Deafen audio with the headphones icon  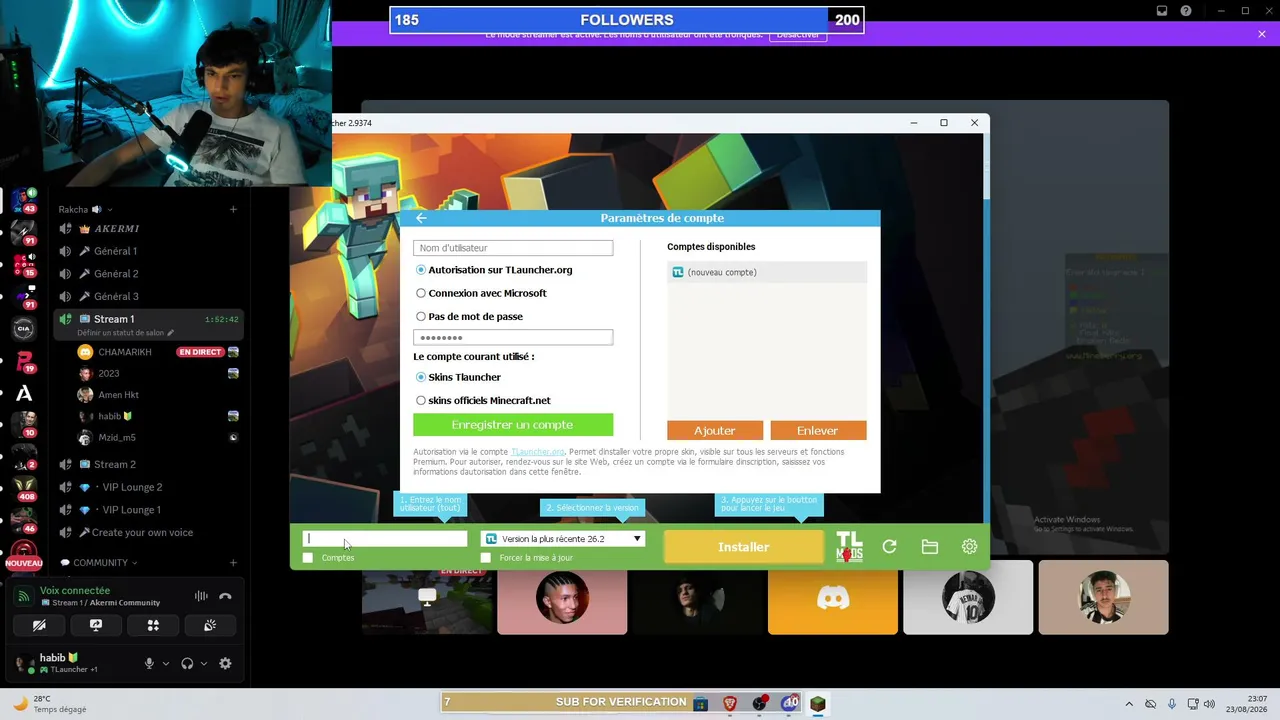(187, 663)
